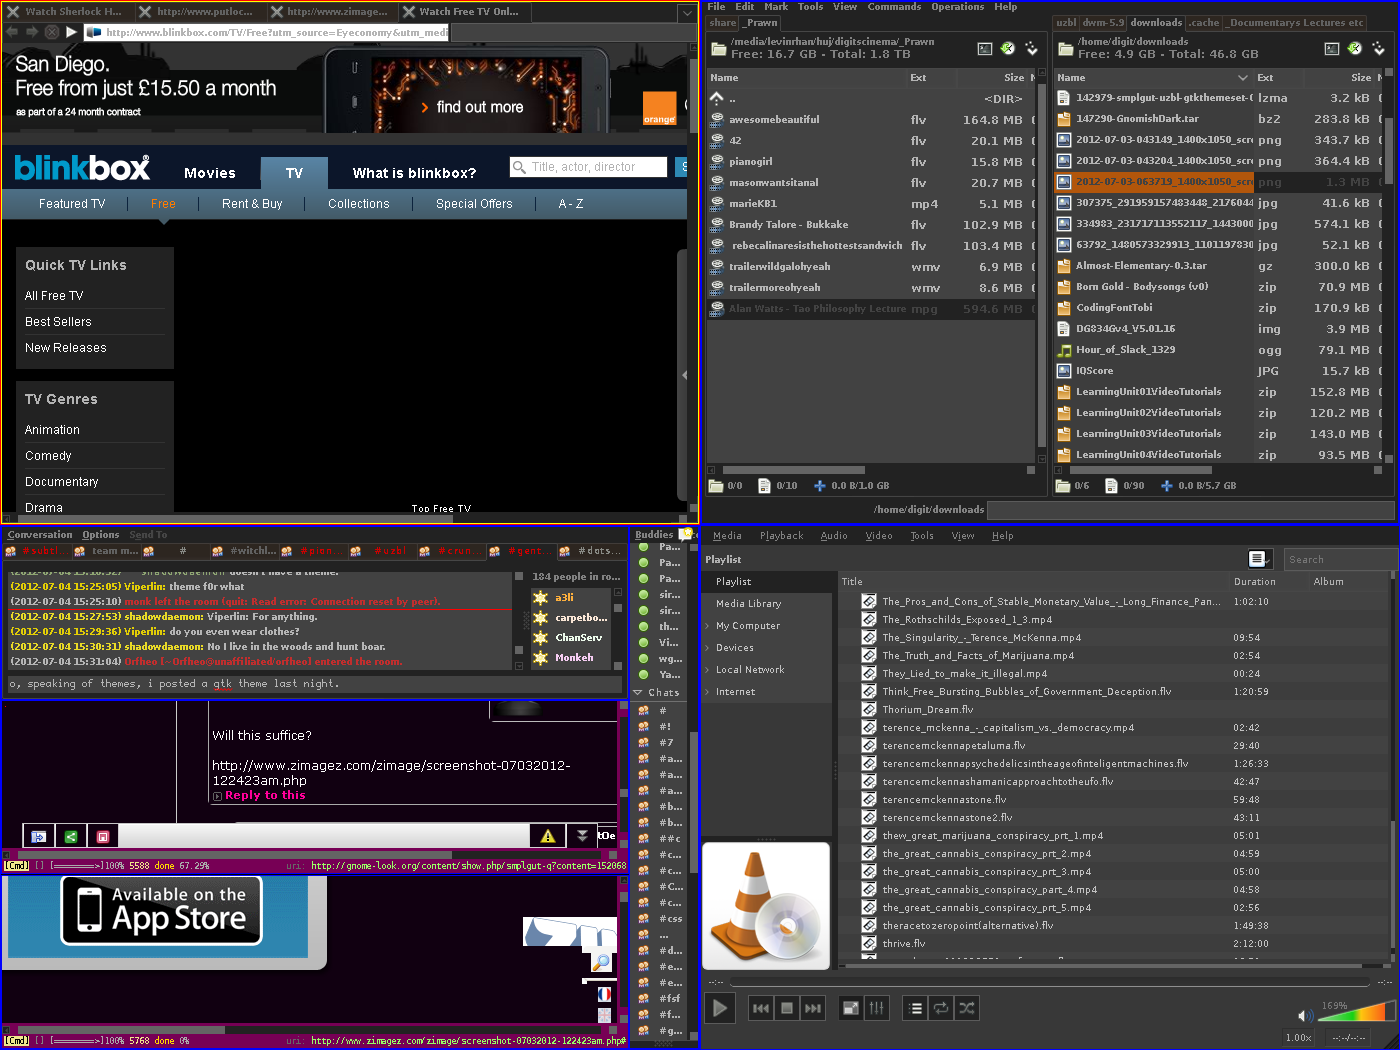
Task: Click Available on the App Store badge
Action: (162, 910)
